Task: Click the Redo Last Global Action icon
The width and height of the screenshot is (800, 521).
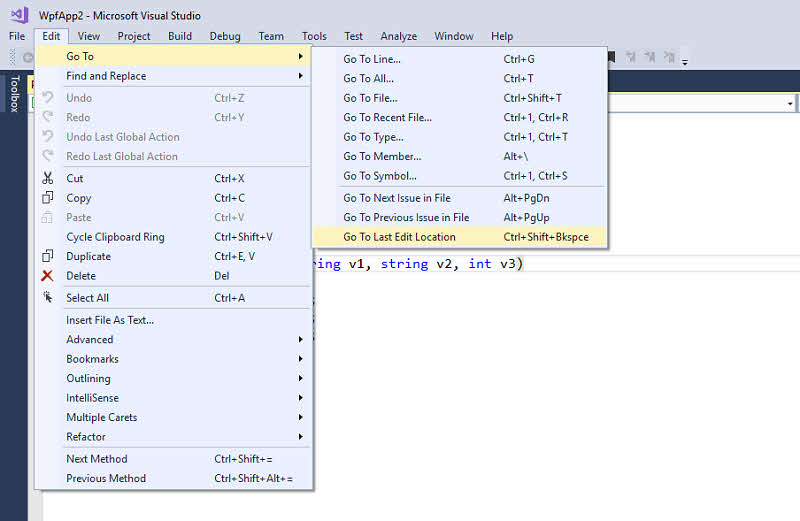Action: (47, 156)
